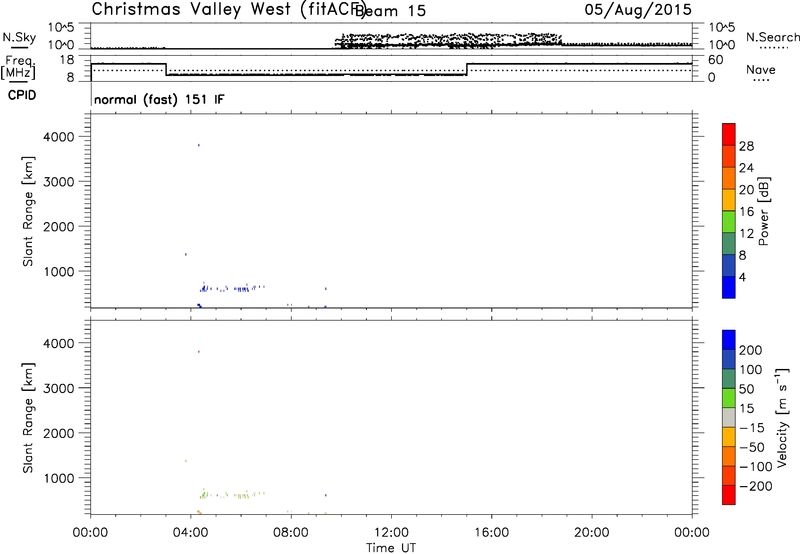Click the '28' label on Power colorbar
The width and height of the screenshot is (800, 554).
click(746, 146)
